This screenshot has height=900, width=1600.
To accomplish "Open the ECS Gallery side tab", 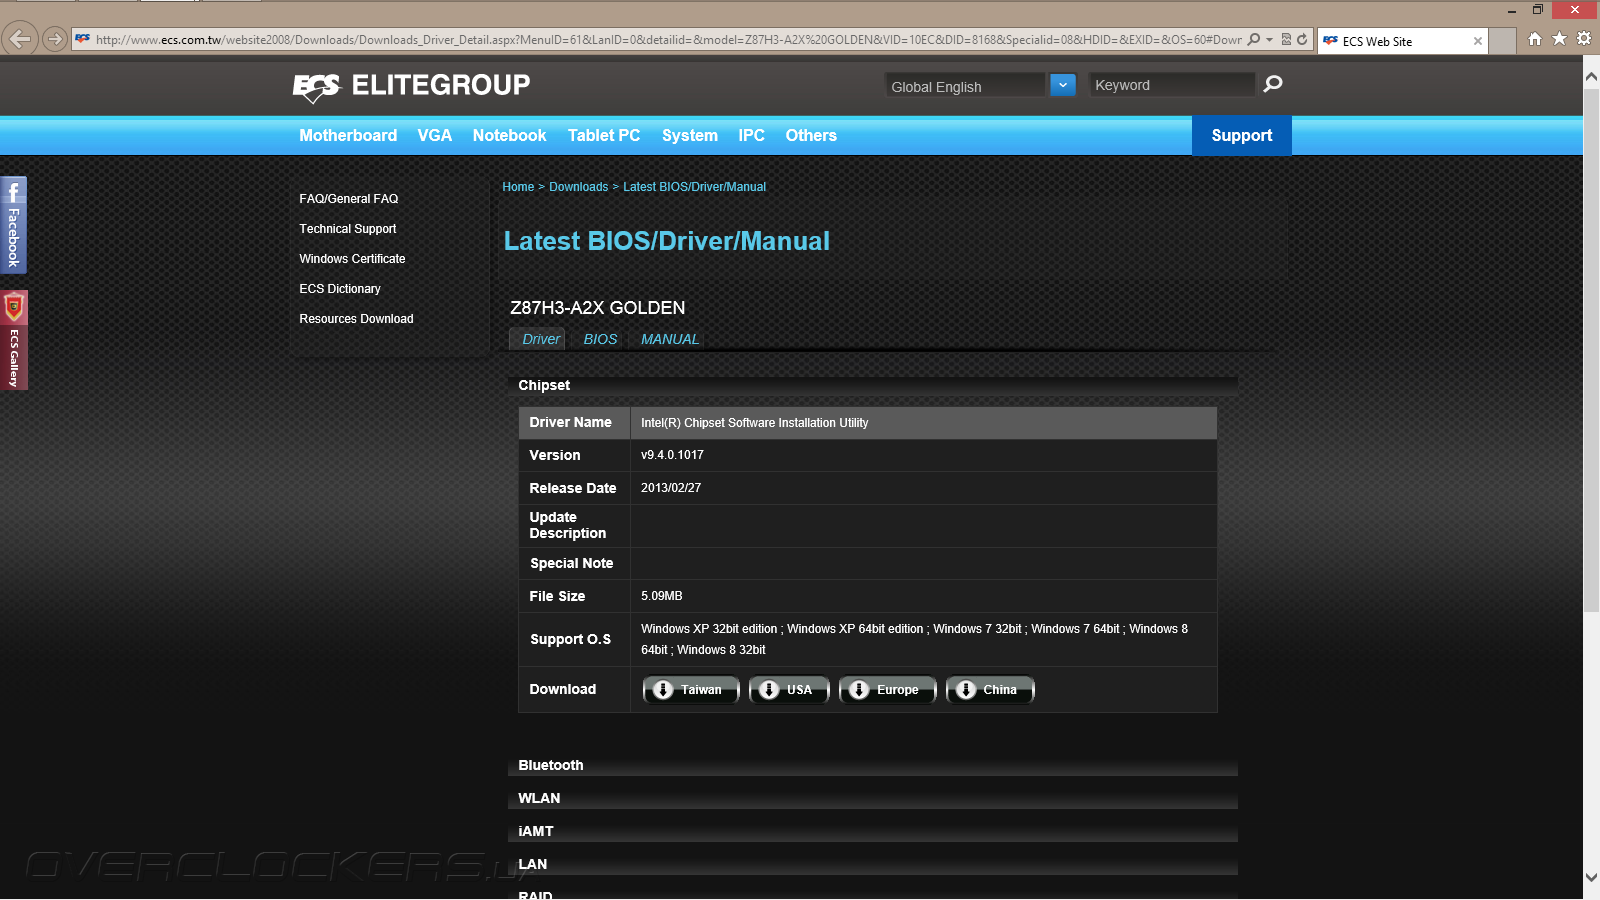I will (x=13, y=340).
